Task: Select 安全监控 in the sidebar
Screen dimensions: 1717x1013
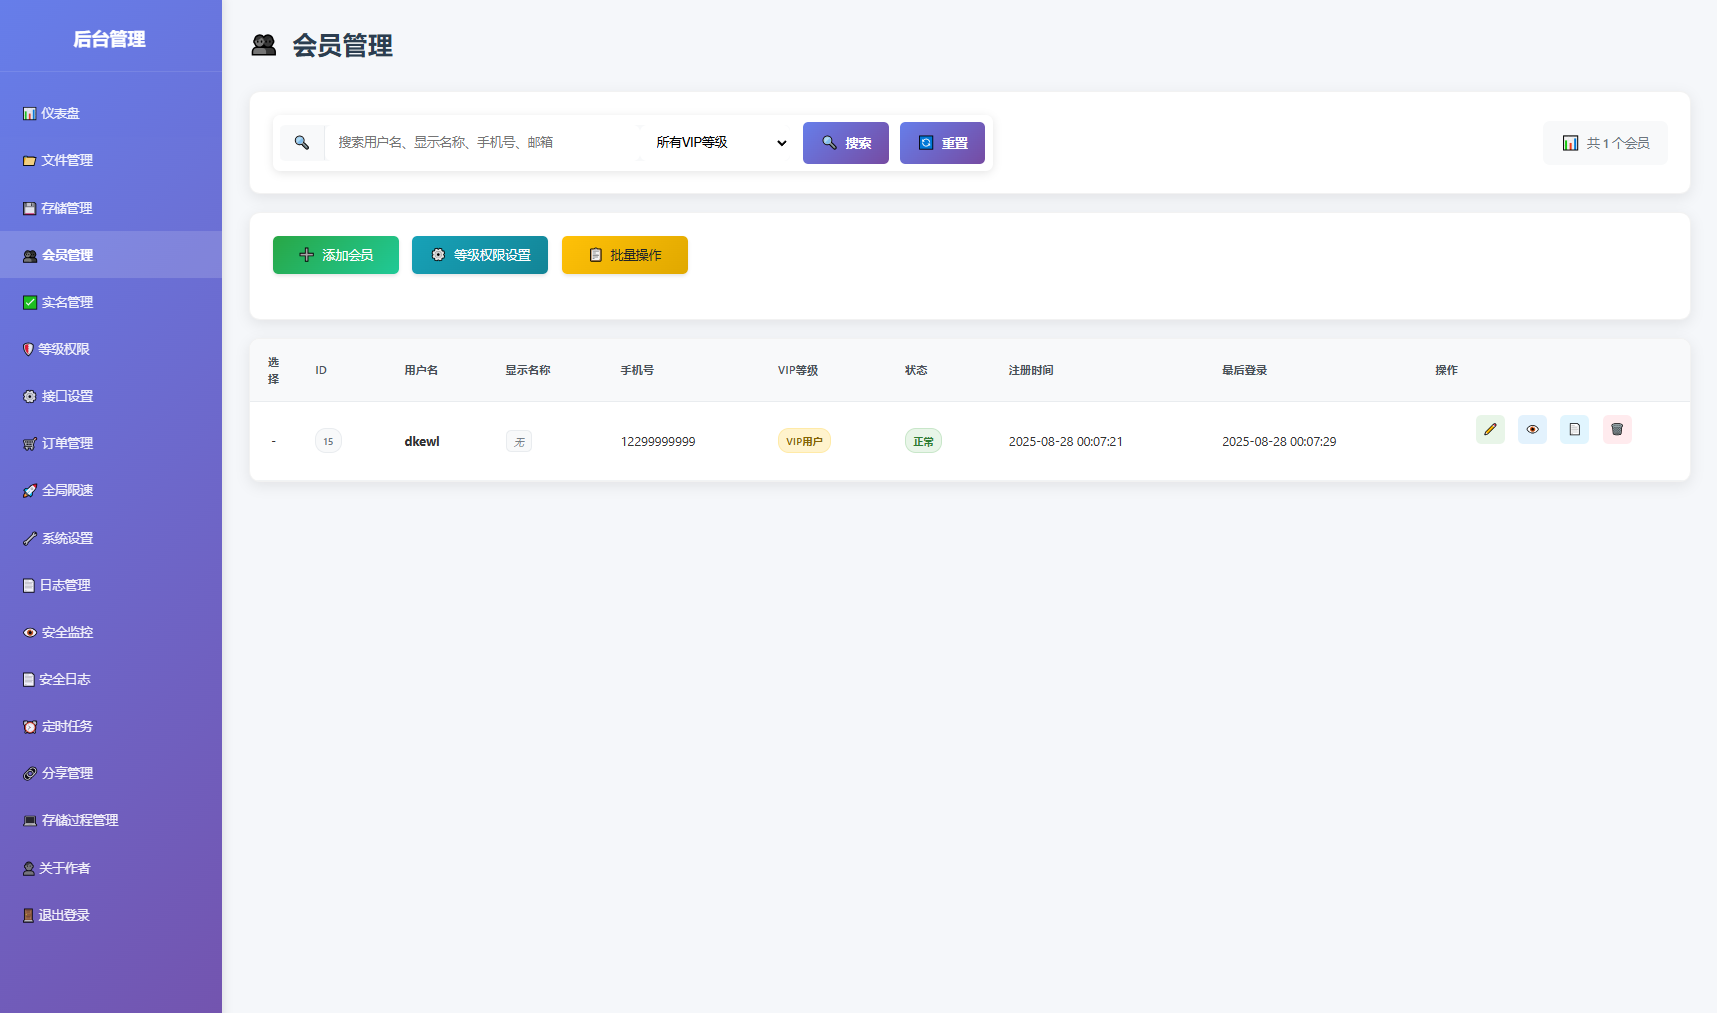Action: 66,632
